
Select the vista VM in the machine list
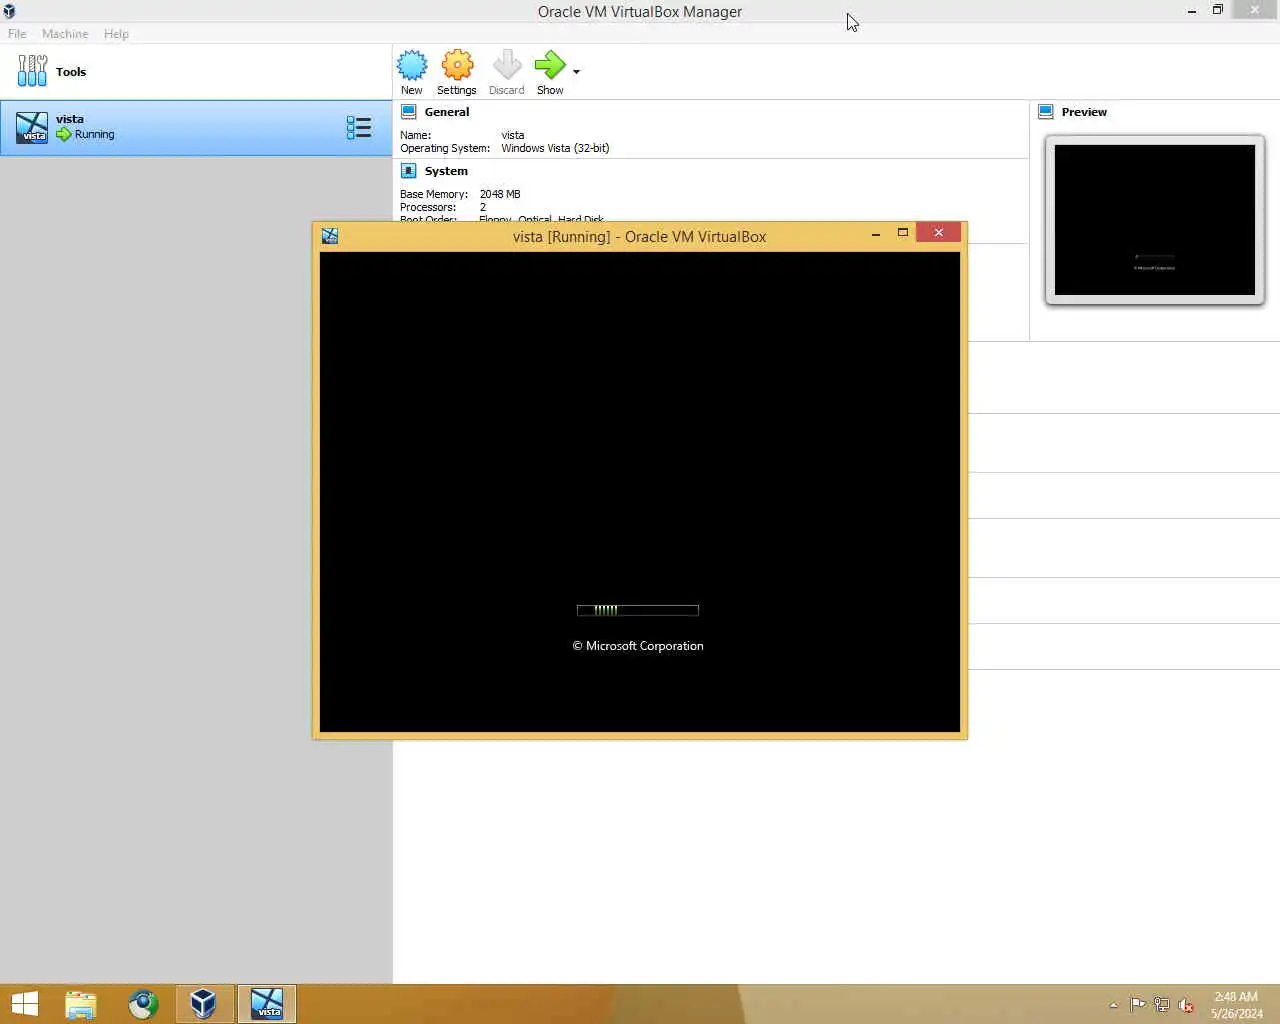tap(196, 127)
